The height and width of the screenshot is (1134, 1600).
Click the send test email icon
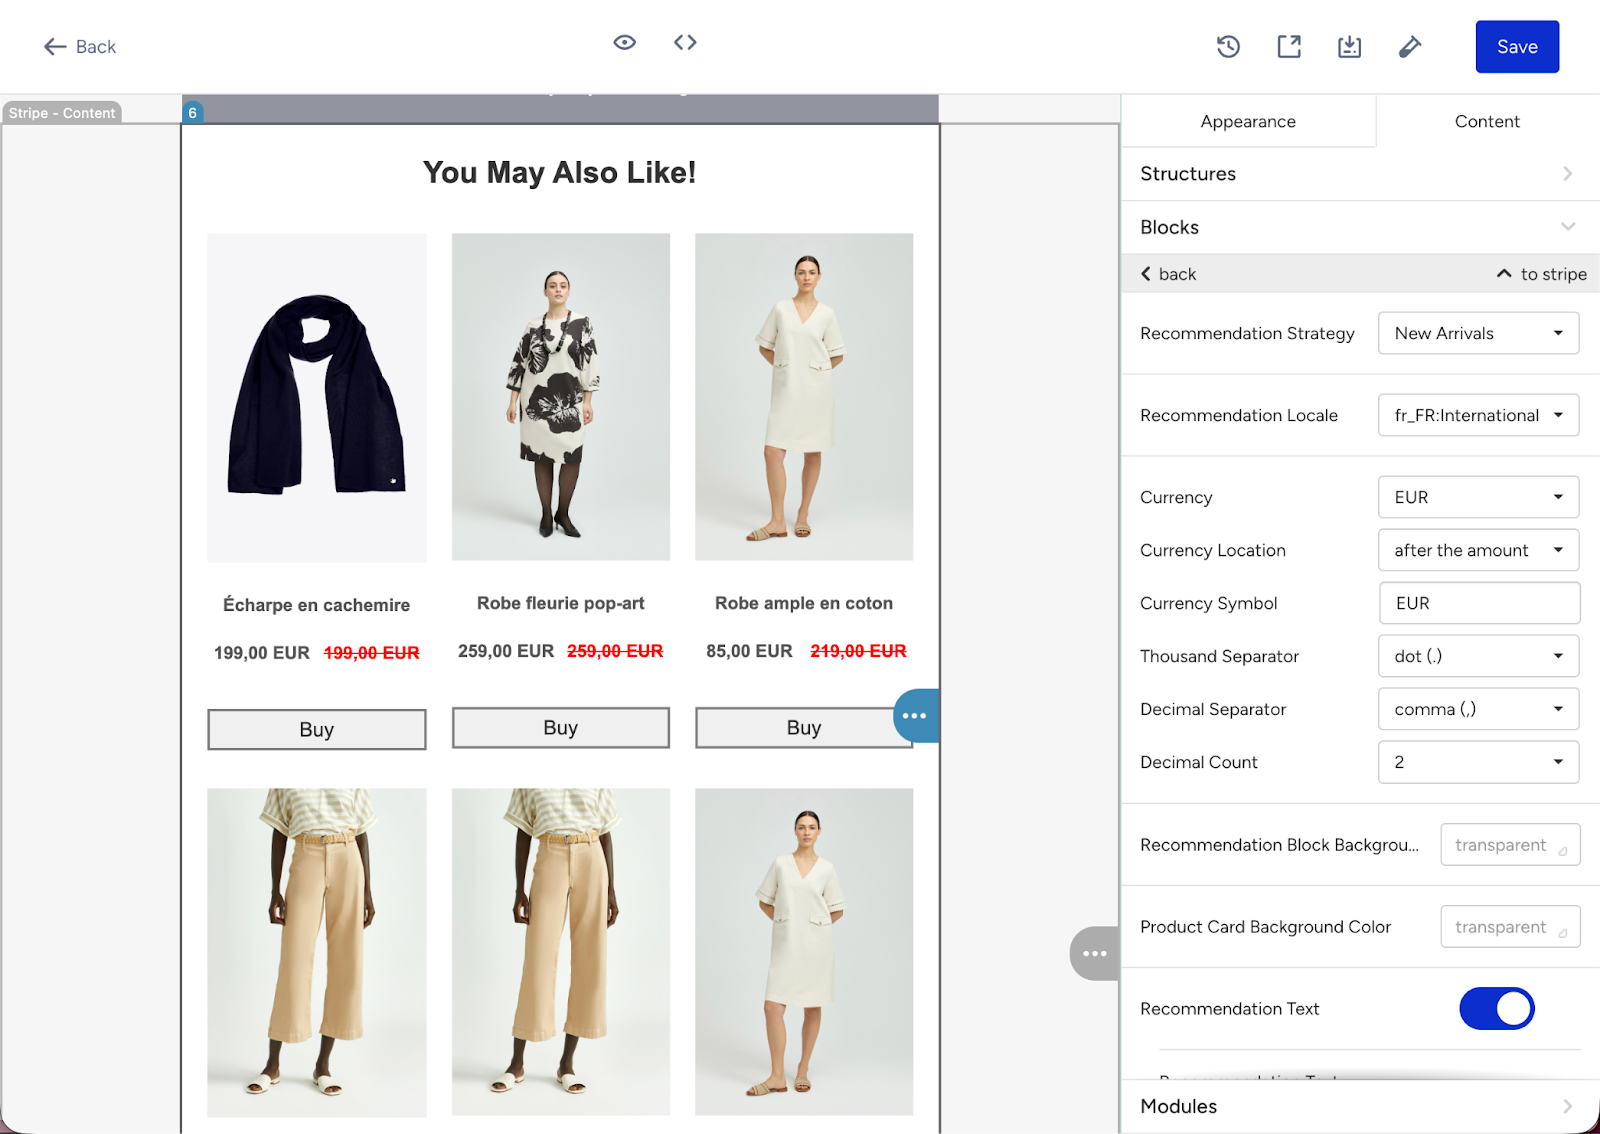pos(1410,46)
